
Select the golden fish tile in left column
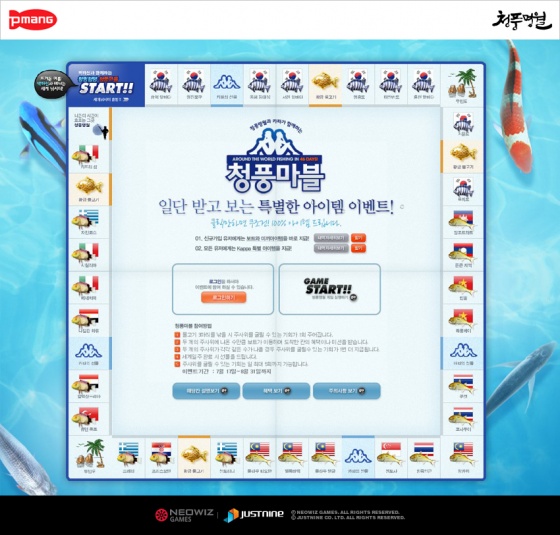(x=89, y=189)
